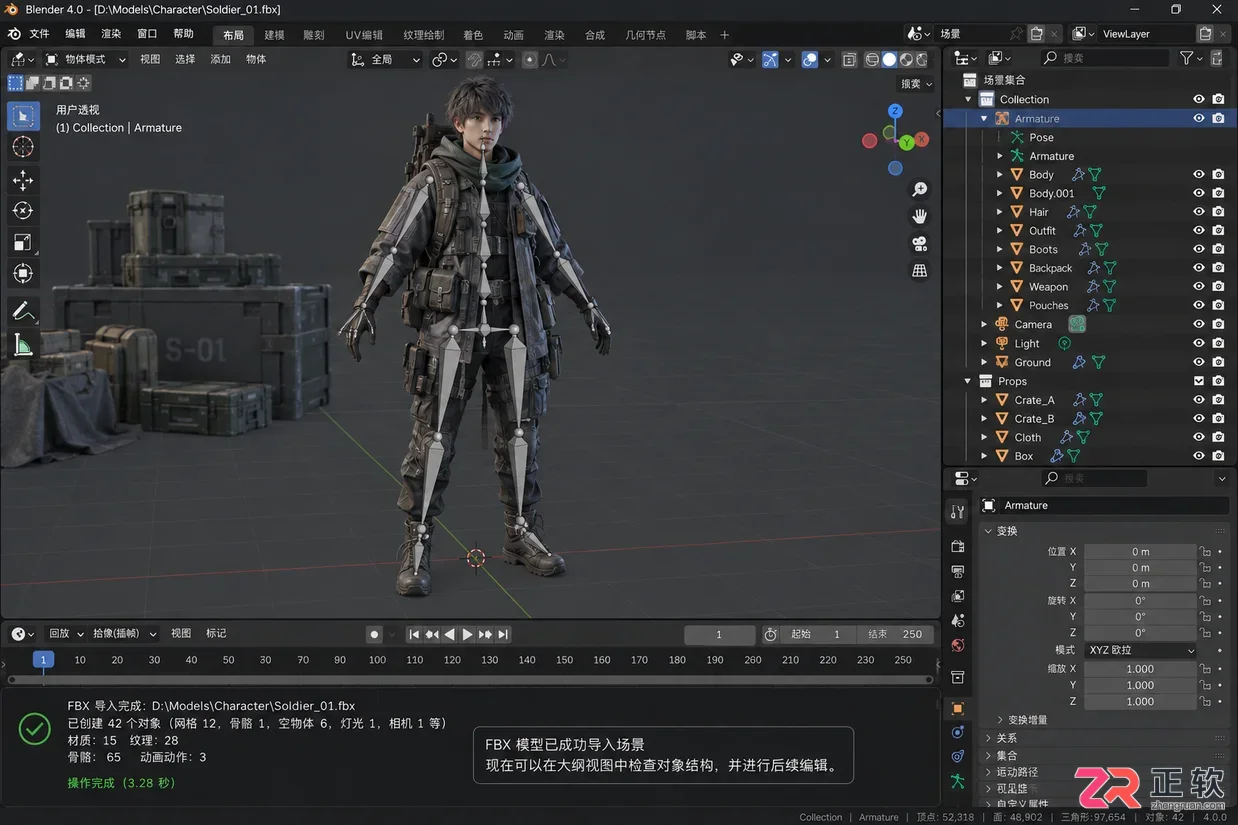Viewport: 1238px width, 825px height.
Task: Open the XYZ Euler rotation mode dropdown
Action: tap(1140, 650)
